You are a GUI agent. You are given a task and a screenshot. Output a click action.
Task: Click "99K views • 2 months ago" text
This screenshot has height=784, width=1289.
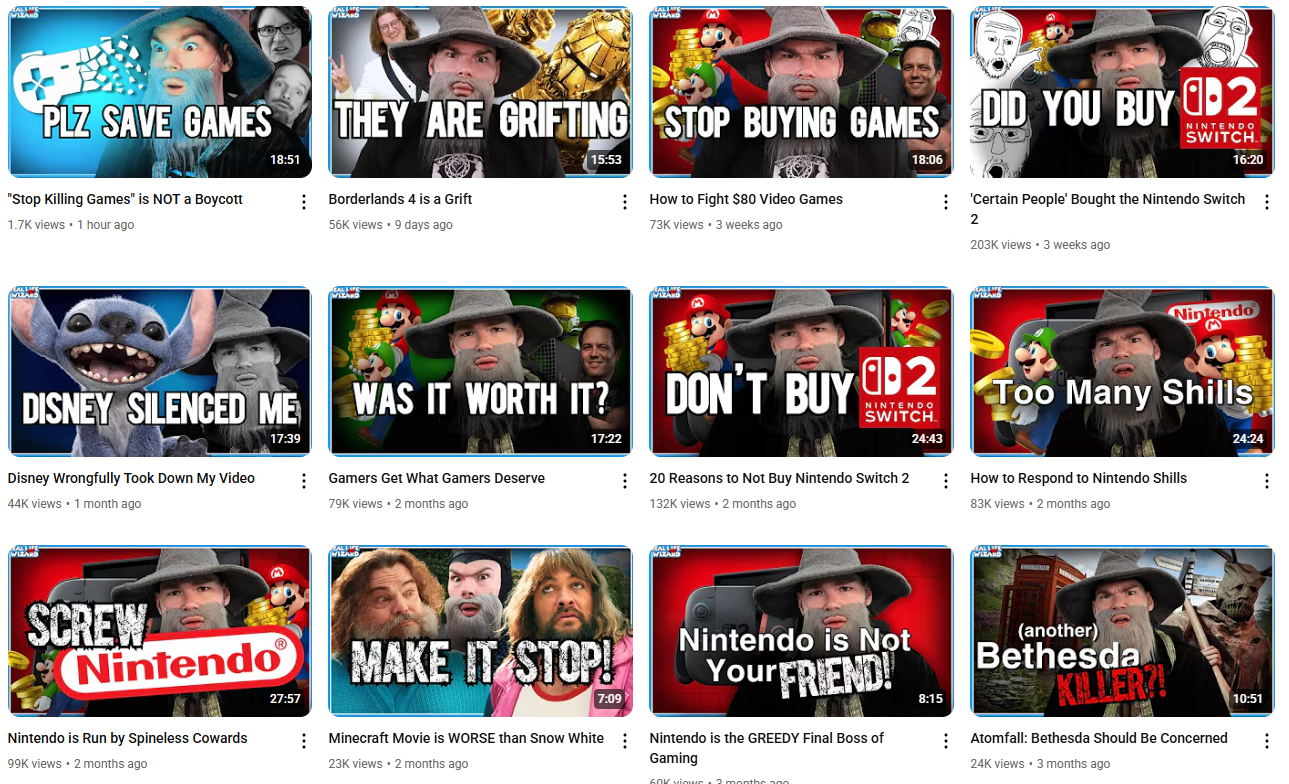click(x=78, y=764)
